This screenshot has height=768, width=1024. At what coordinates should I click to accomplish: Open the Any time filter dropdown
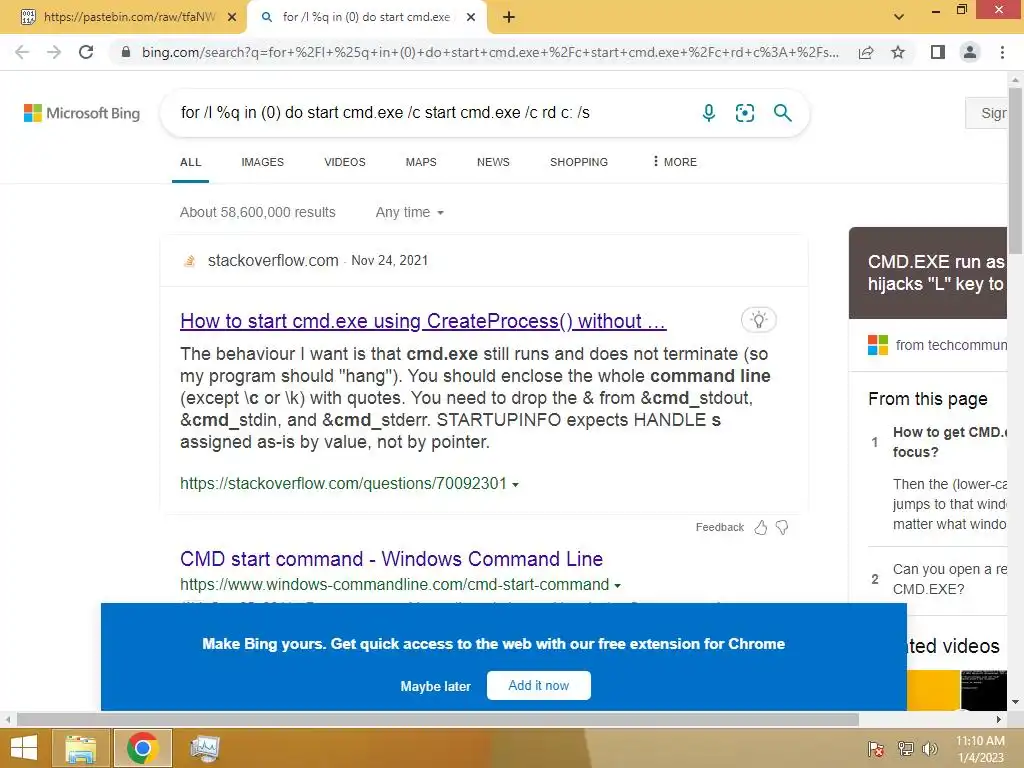click(409, 212)
